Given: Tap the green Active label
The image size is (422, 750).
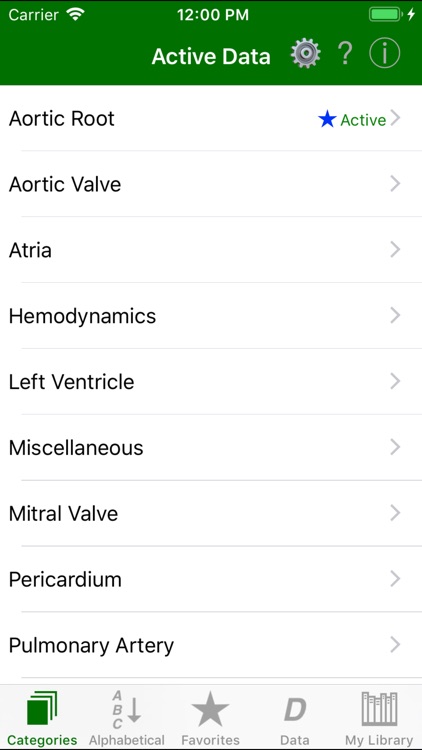Looking at the screenshot, I should click(363, 120).
